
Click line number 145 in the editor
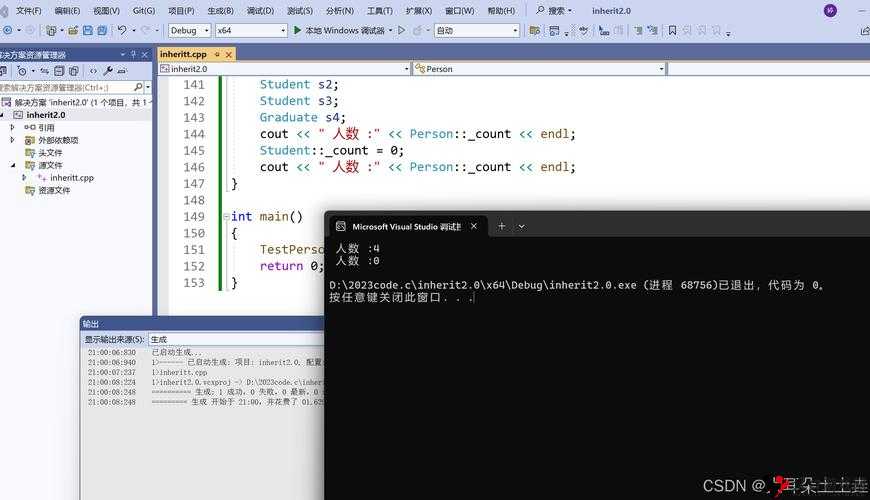pos(194,150)
